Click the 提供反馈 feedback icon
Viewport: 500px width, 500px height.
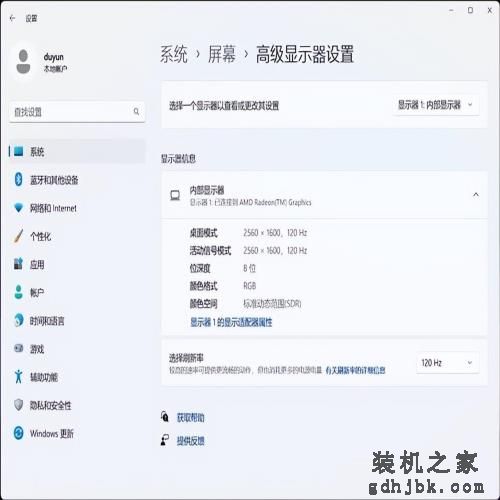(165, 440)
